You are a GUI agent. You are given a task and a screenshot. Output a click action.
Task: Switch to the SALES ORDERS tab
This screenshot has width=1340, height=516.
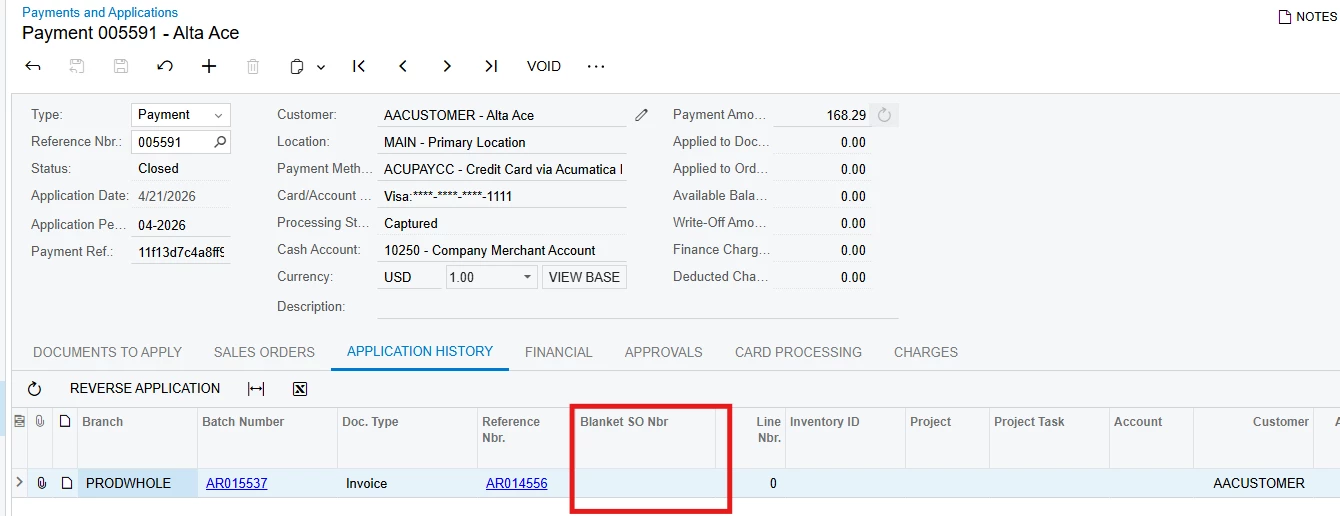click(x=264, y=352)
